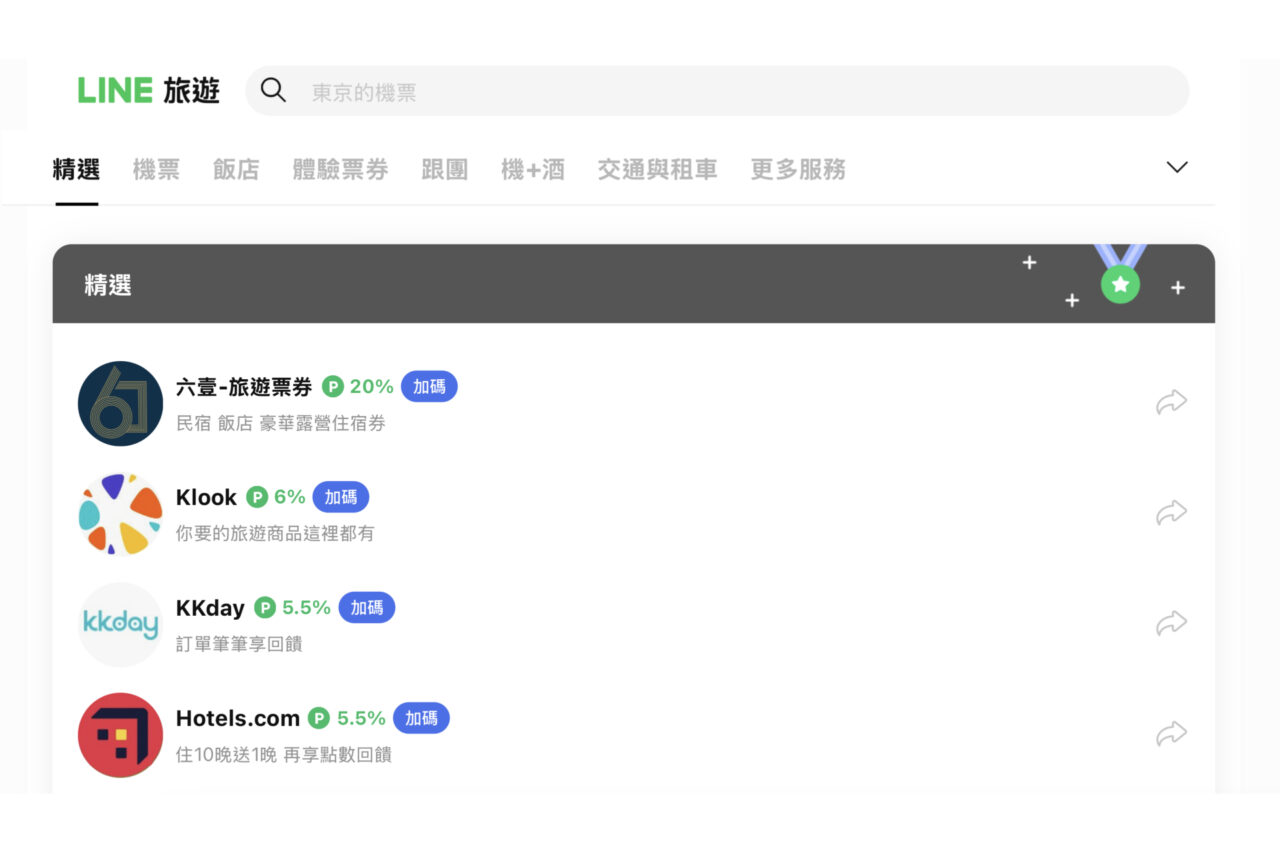1280x853 pixels.
Task: Select the 精選 tab
Action: coord(76,169)
